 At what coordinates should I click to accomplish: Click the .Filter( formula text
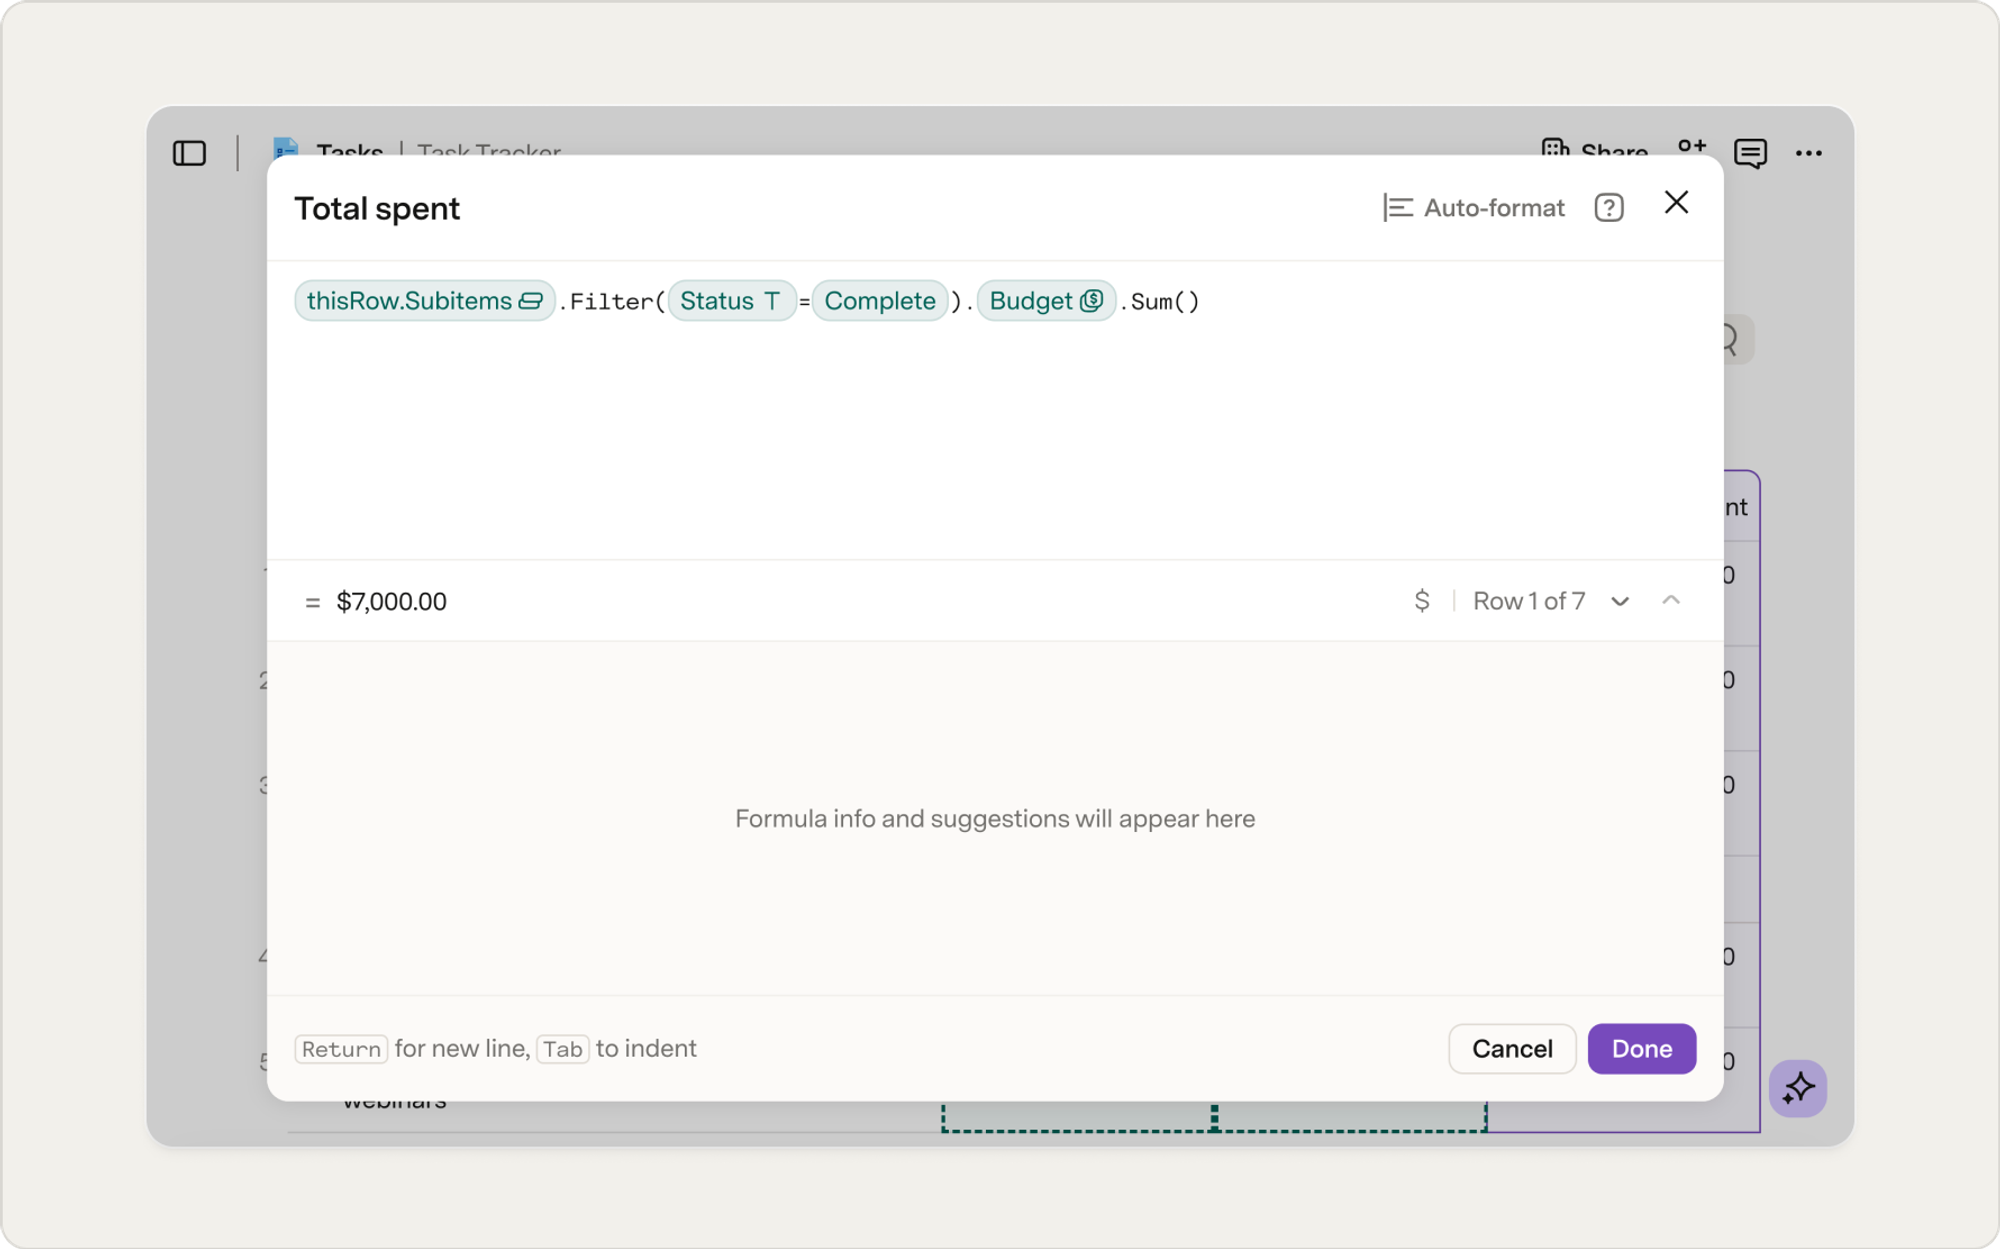[x=612, y=302]
